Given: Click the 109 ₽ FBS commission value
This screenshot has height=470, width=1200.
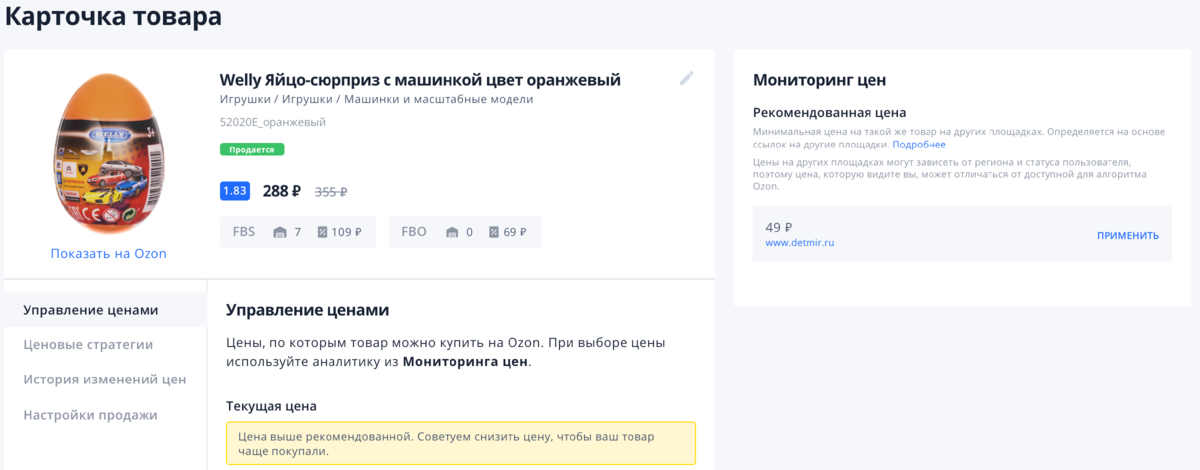Looking at the screenshot, I should click(346, 232).
